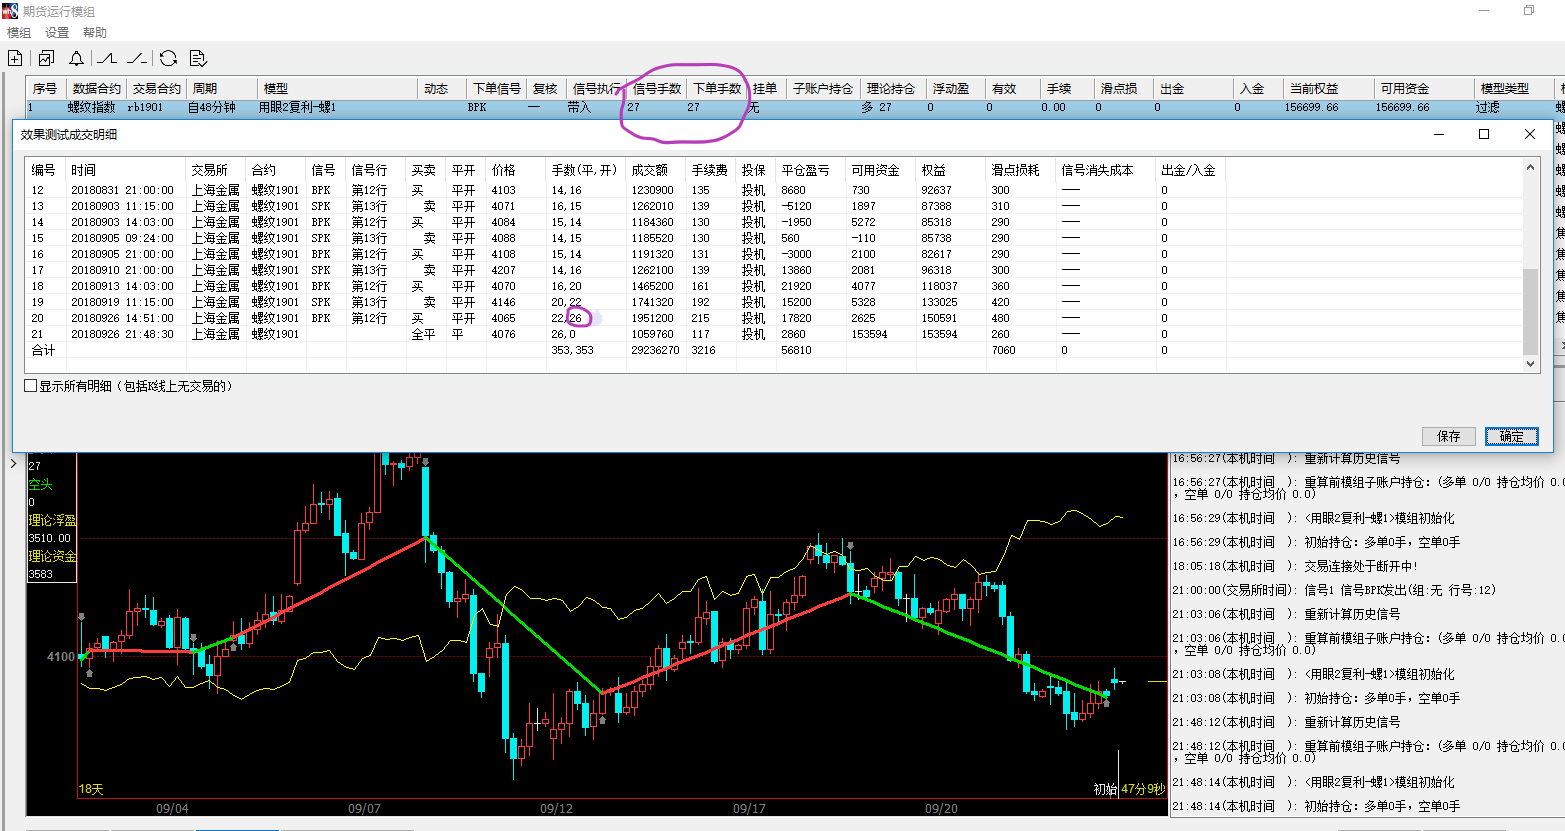Click the whS application logo in title bar
The height and width of the screenshot is (831, 1565).
[x=10, y=11]
